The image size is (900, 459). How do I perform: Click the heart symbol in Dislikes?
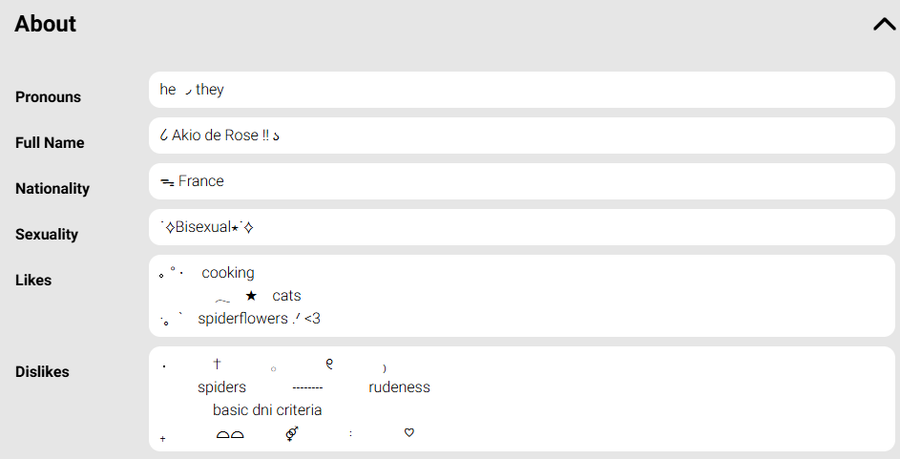[x=409, y=433]
